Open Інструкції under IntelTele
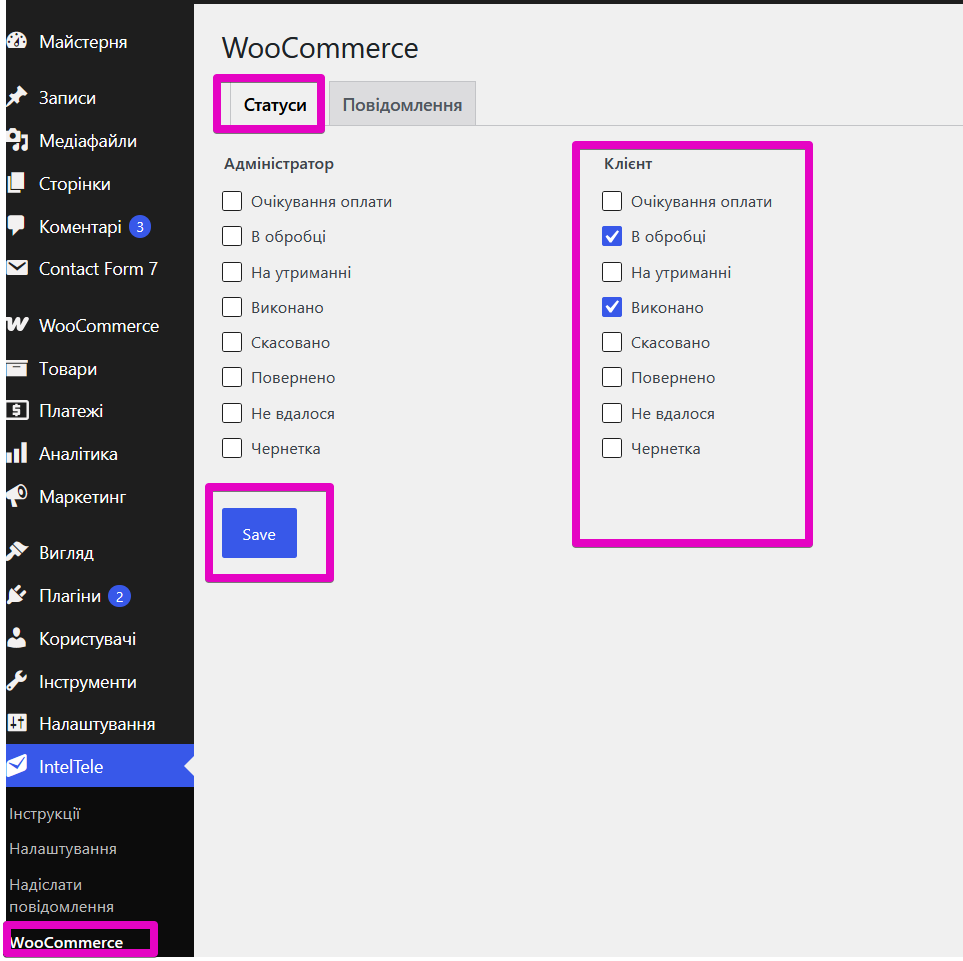Image resolution: width=963 pixels, height=961 pixels. [45, 814]
